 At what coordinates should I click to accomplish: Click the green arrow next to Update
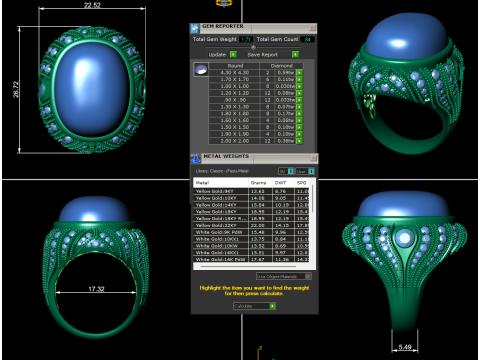click(233, 54)
